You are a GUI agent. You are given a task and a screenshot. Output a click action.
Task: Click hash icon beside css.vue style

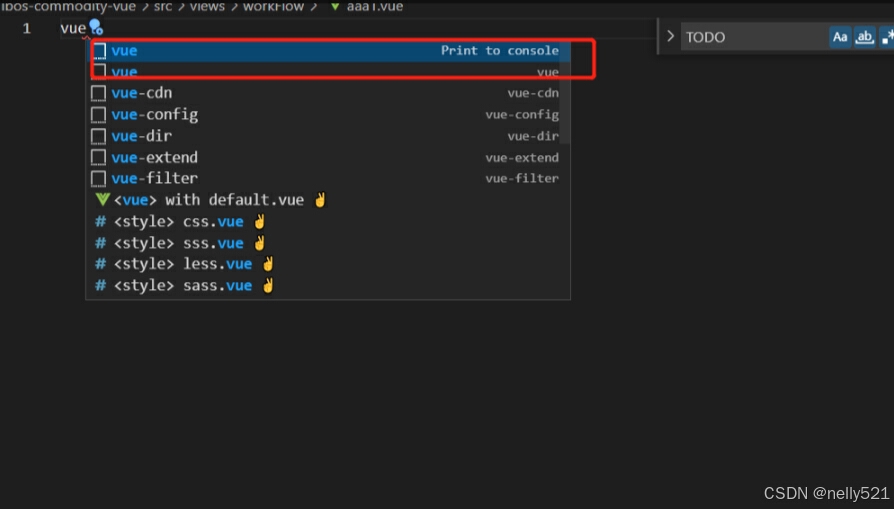coord(100,222)
